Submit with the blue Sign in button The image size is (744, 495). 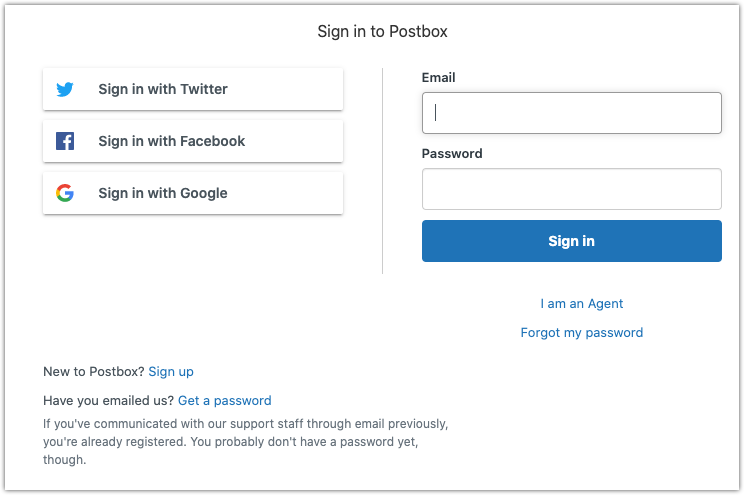point(572,241)
